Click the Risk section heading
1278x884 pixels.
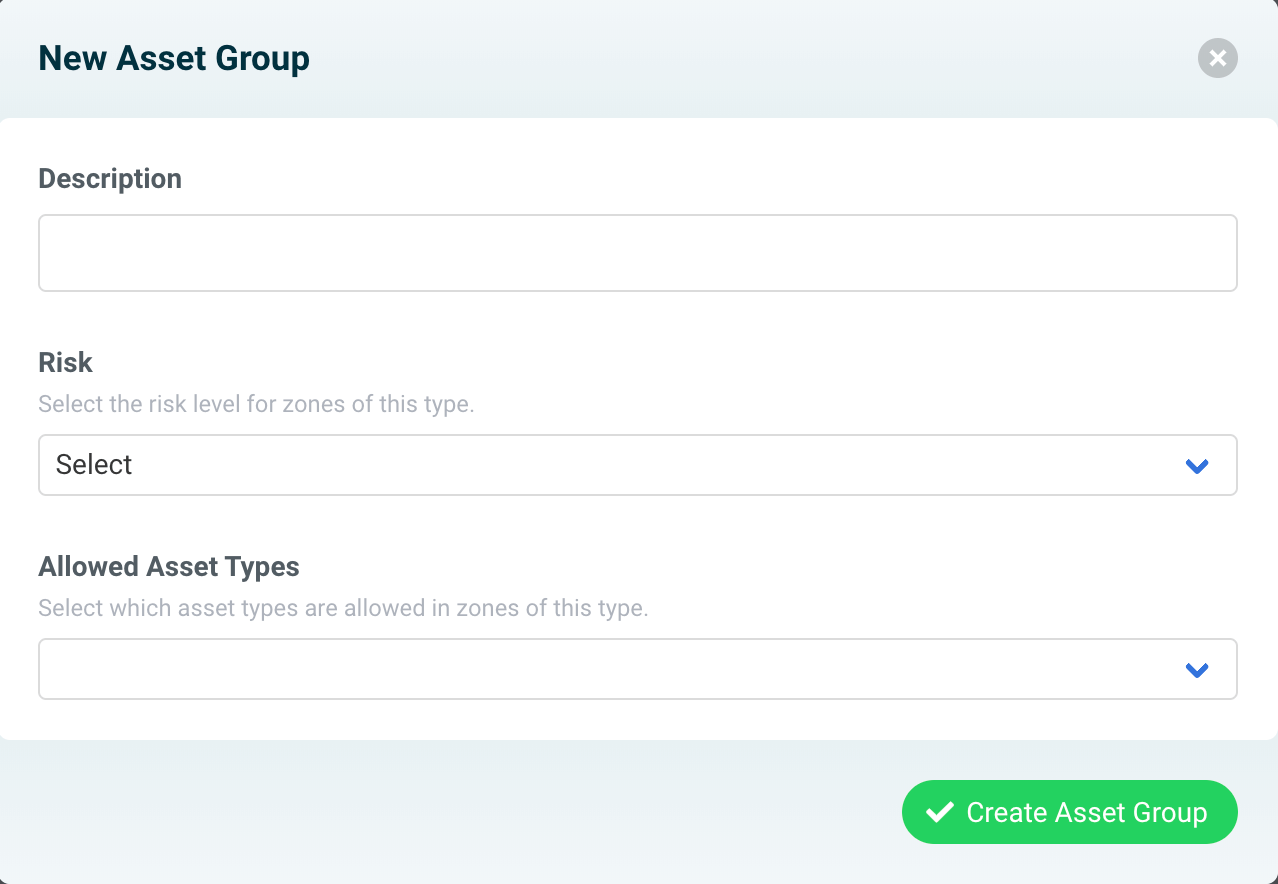coord(65,362)
